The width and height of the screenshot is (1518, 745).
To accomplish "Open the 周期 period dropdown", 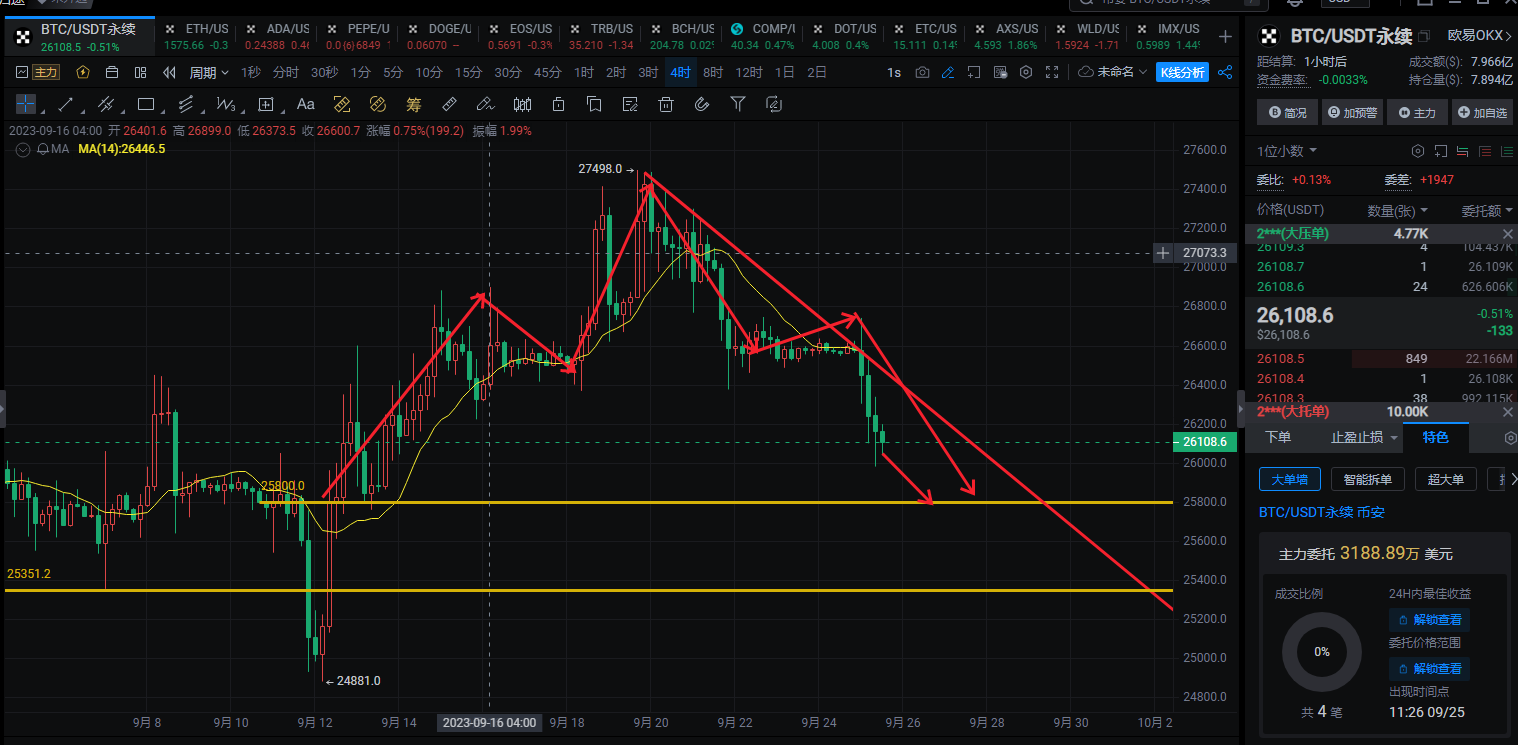I will 209,72.
